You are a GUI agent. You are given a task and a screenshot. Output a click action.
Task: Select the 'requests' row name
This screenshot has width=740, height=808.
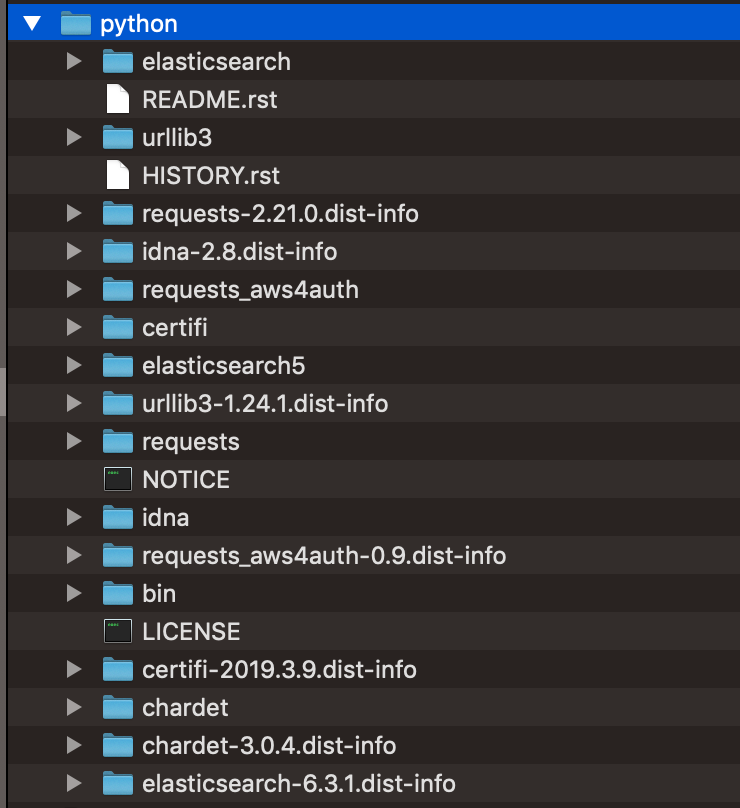[x=191, y=443]
